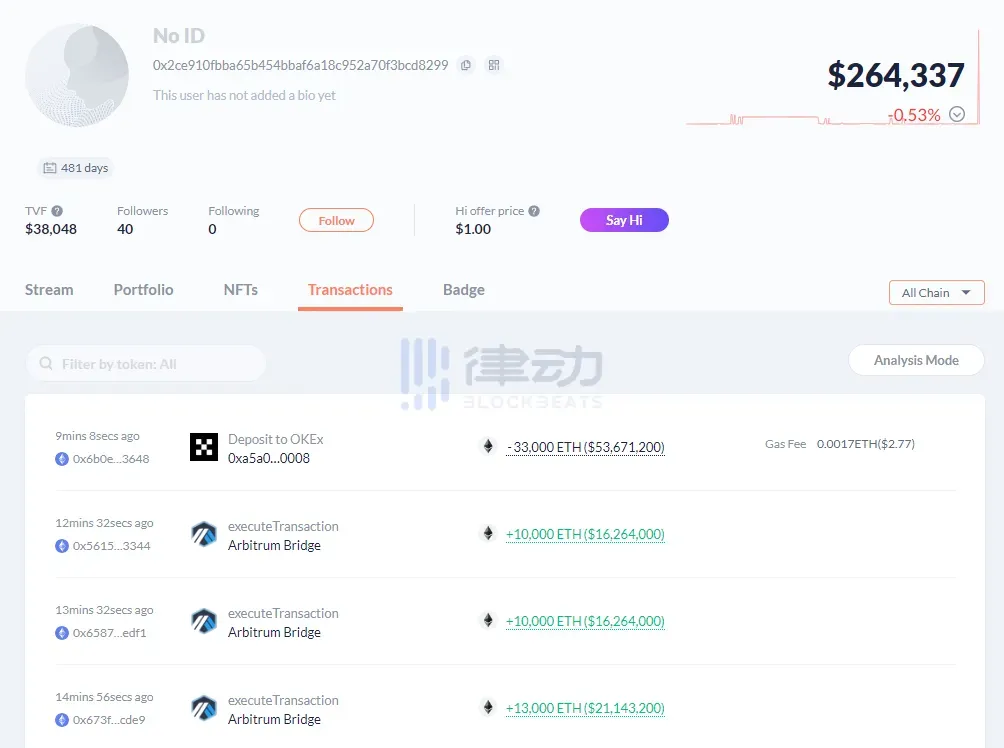Click the profile avatar image
The image size is (1004, 748).
(77, 75)
